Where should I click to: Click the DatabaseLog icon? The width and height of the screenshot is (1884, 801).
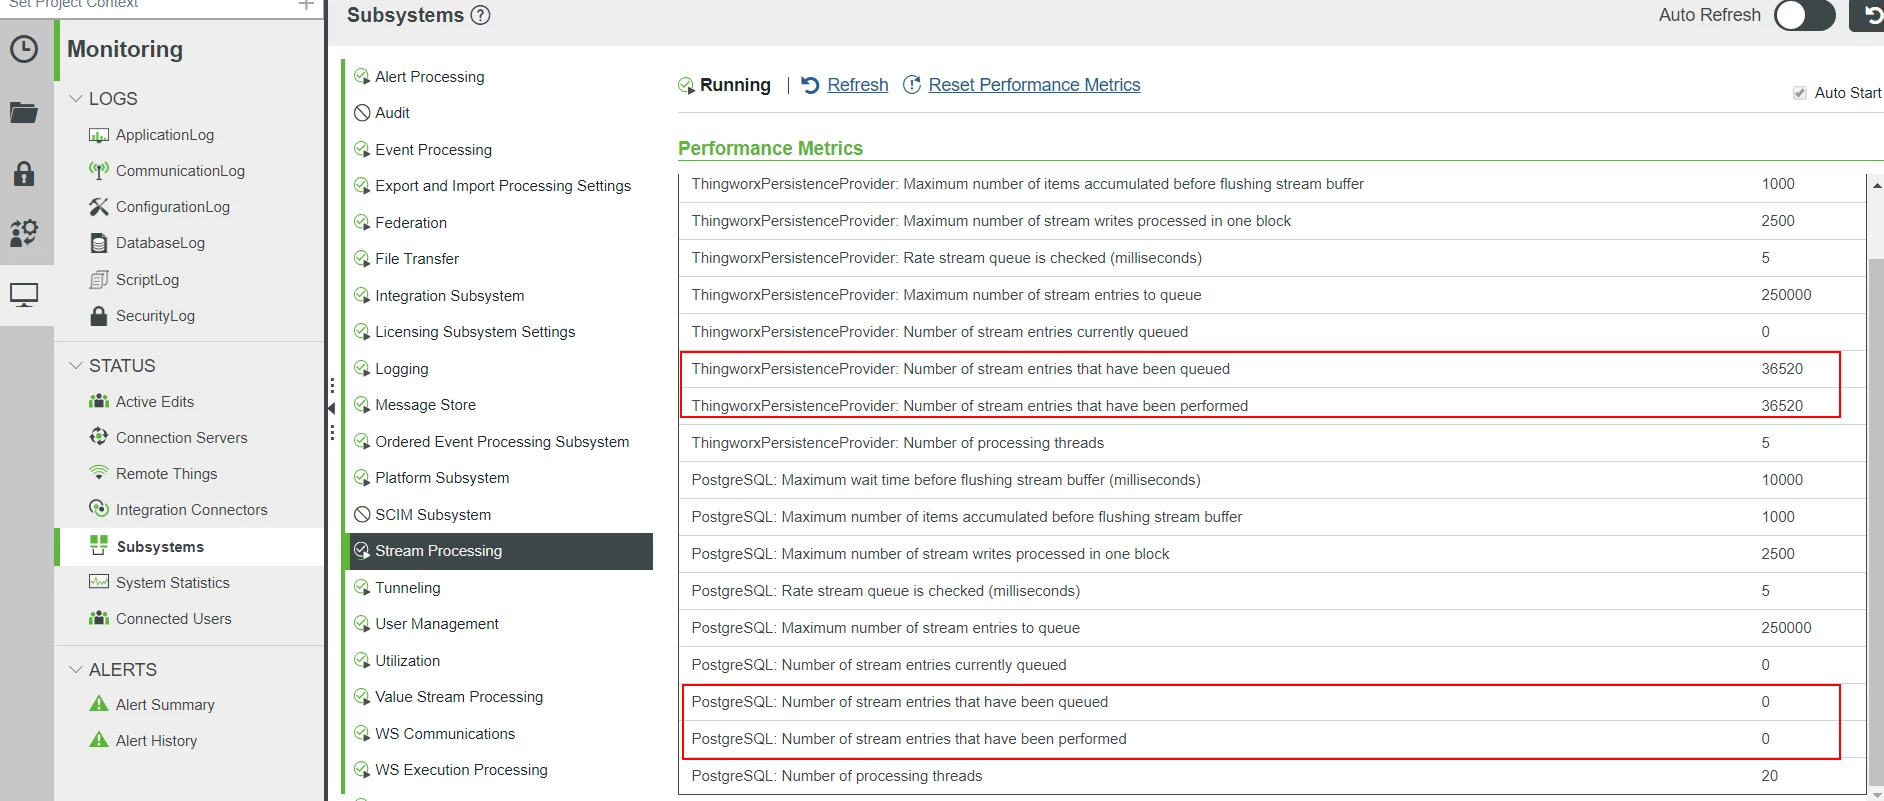click(x=99, y=243)
